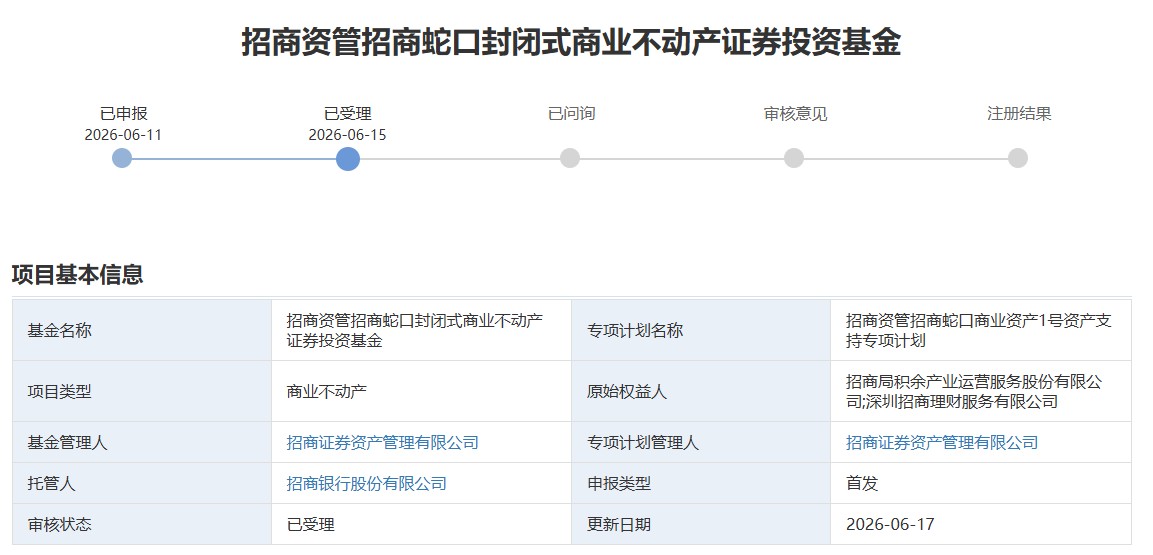This screenshot has width=1153, height=555.
Task: Click the 申报类型 label cell
Action: 702,484
